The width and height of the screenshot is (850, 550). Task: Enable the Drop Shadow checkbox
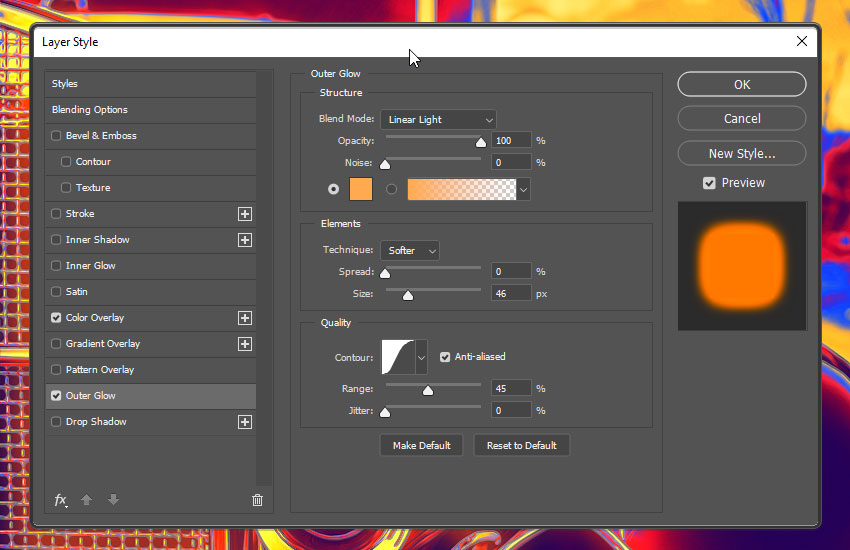(x=56, y=422)
